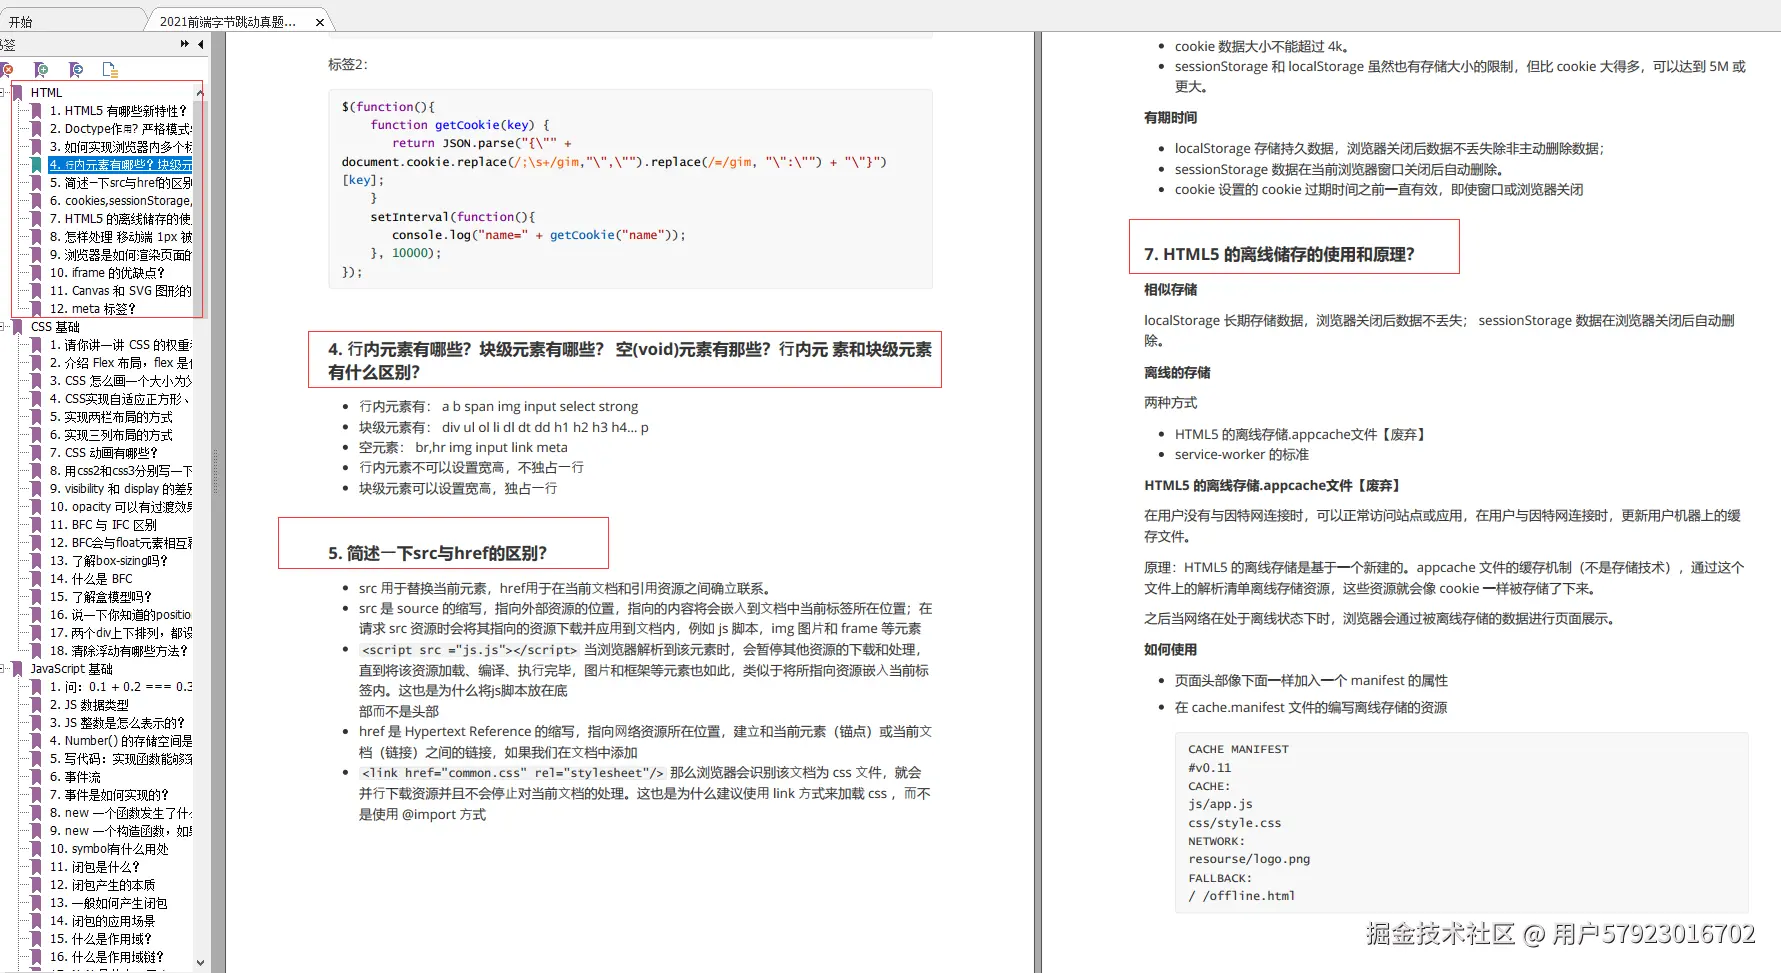Open bookmark '3. 如何实现浏览器内多个标'

point(120,147)
